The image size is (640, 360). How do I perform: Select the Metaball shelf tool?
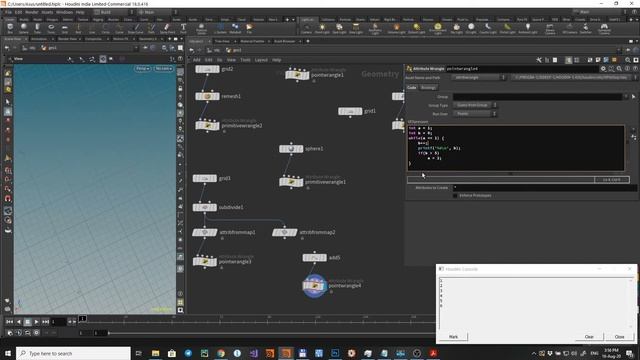tap(235, 28)
